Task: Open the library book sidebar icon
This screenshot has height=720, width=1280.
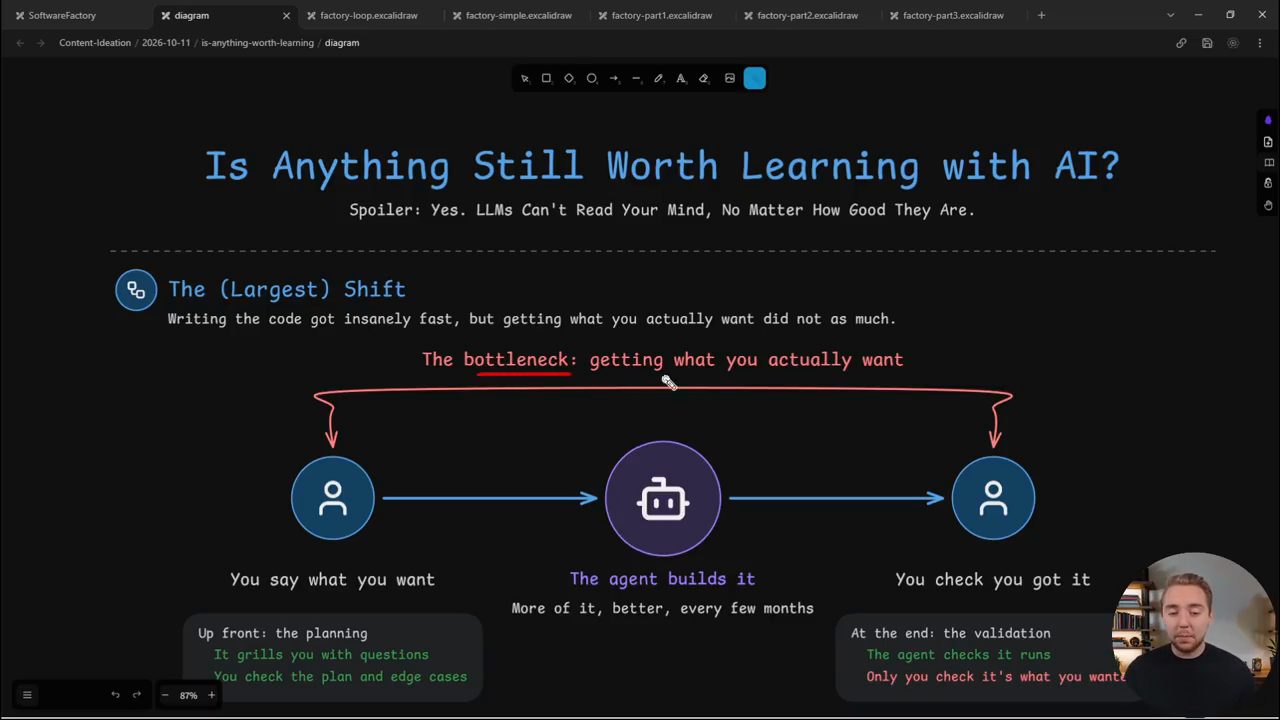Action: [x=1268, y=163]
